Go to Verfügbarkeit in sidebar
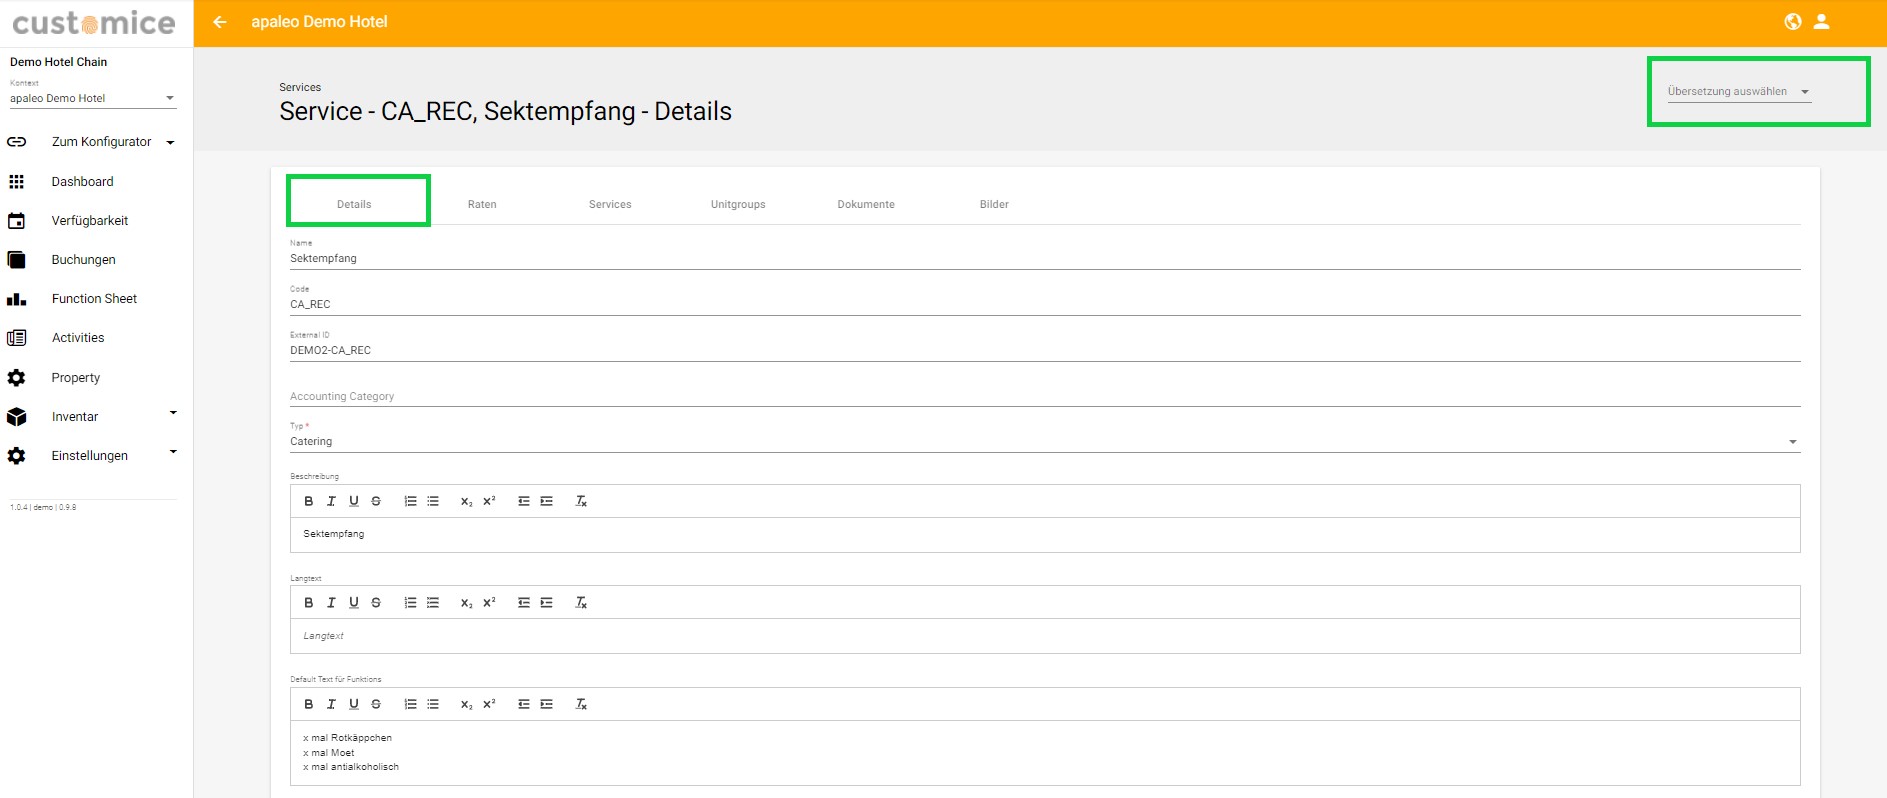1887x798 pixels. pos(90,220)
